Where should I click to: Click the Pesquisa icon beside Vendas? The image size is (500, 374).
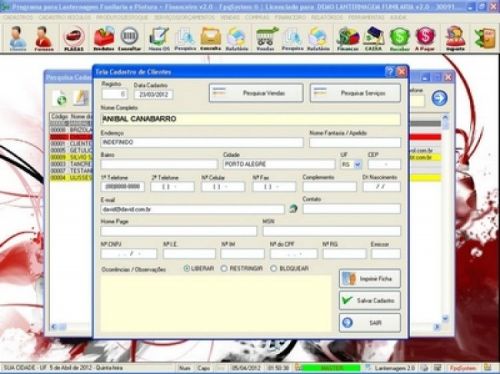292,38
